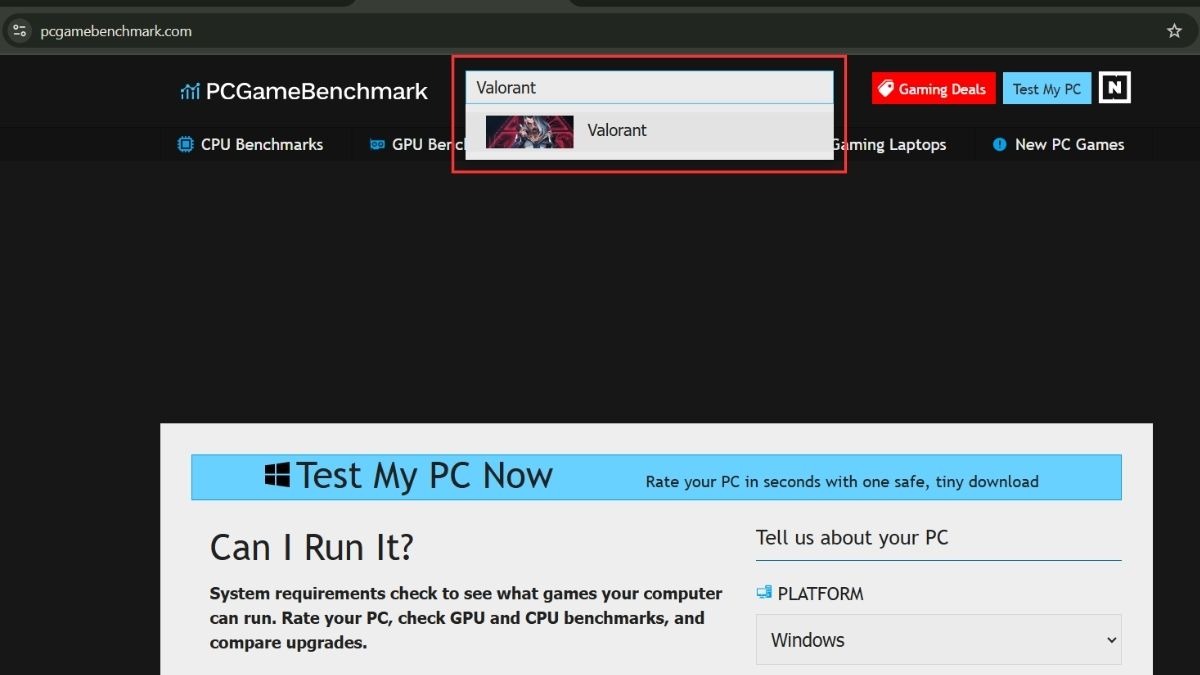
Task: Bookmark this page with the star icon
Action: (x=1174, y=31)
